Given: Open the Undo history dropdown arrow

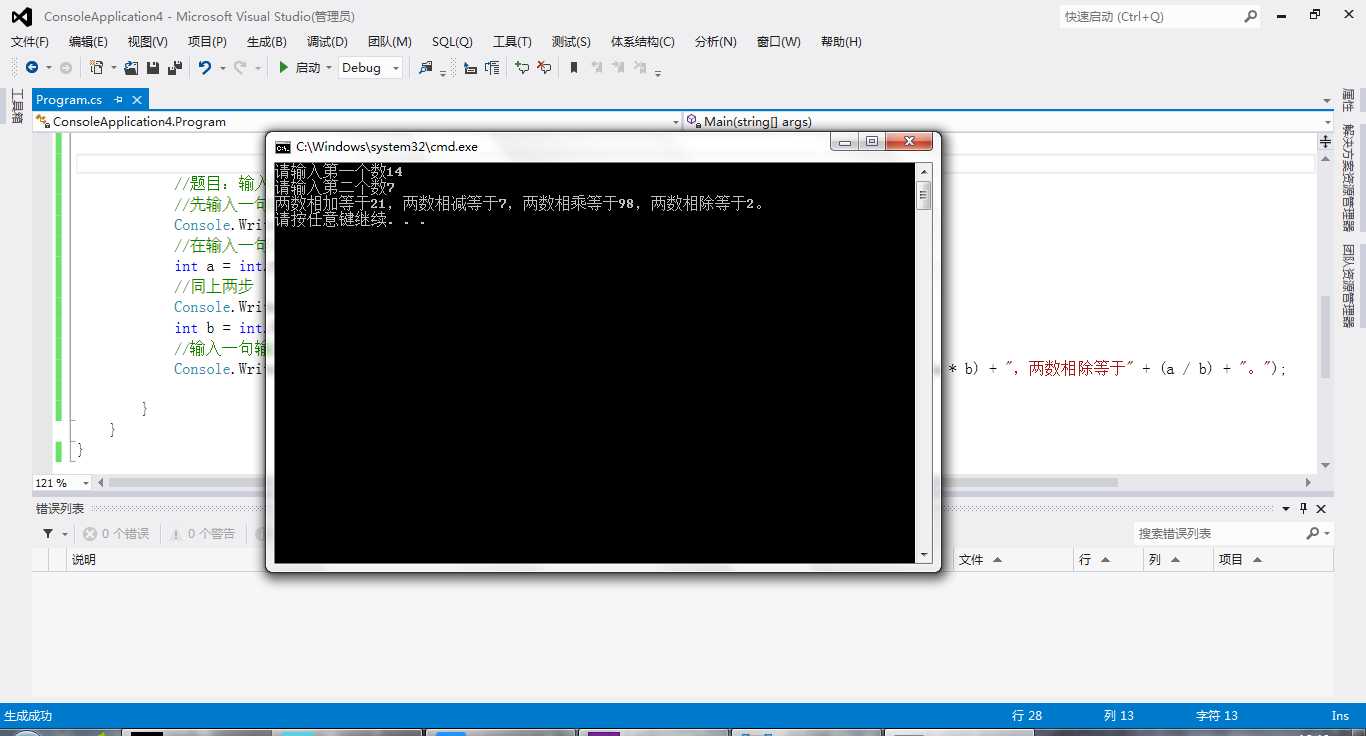Looking at the screenshot, I should (x=222, y=68).
